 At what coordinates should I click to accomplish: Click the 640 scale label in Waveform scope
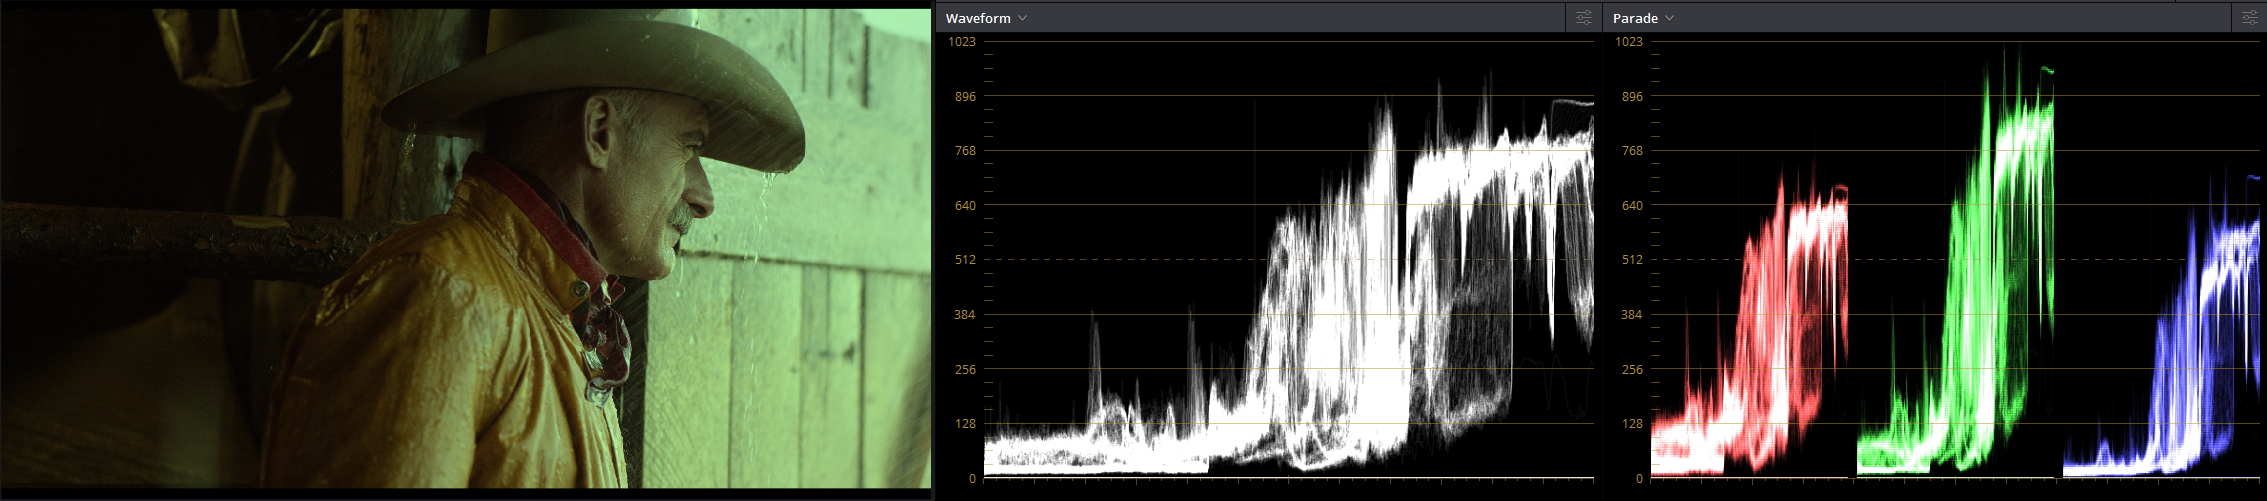pyautogui.click(x=964, y=206)
